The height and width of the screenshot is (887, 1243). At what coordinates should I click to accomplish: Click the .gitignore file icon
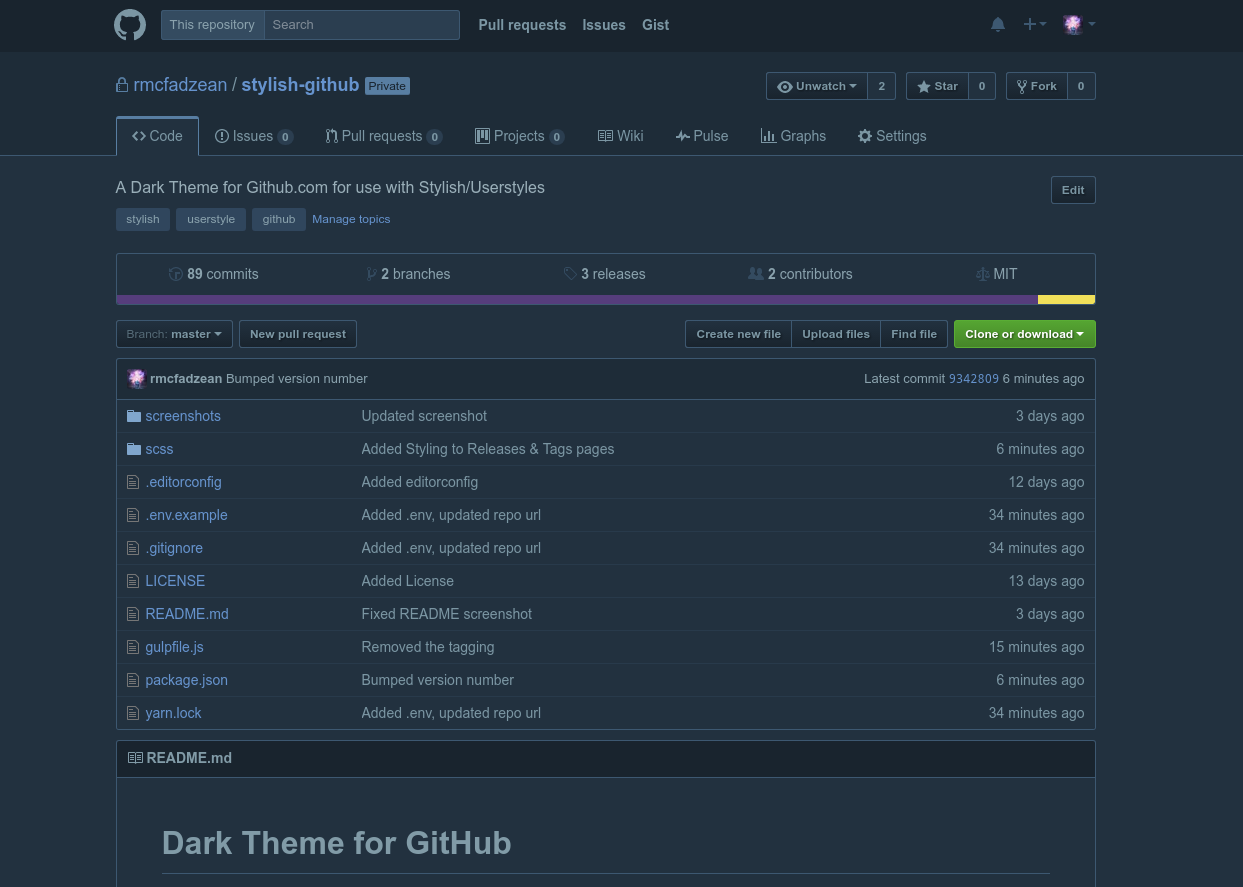click(x=133, y=548)
